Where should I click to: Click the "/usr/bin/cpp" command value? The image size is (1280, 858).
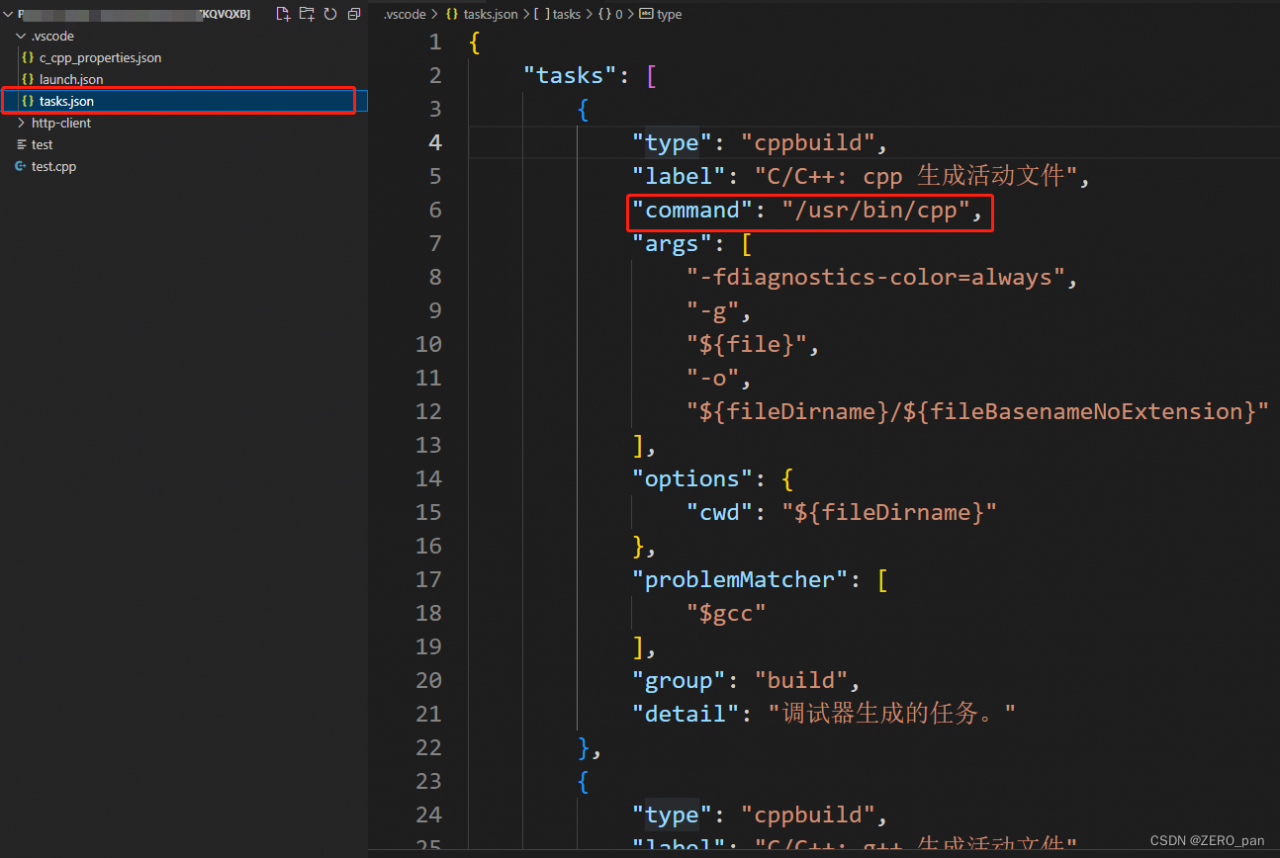point(875,210)
